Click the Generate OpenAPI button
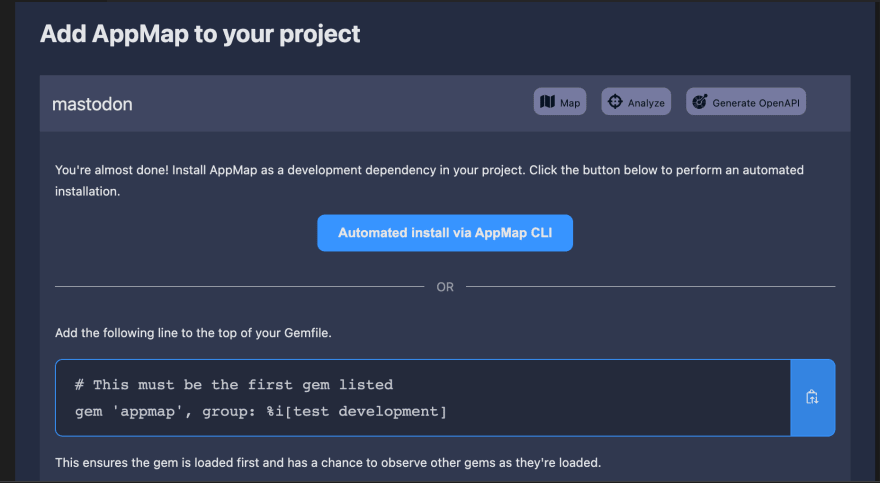This screenshot has width=880, height=483. (746, 102)
